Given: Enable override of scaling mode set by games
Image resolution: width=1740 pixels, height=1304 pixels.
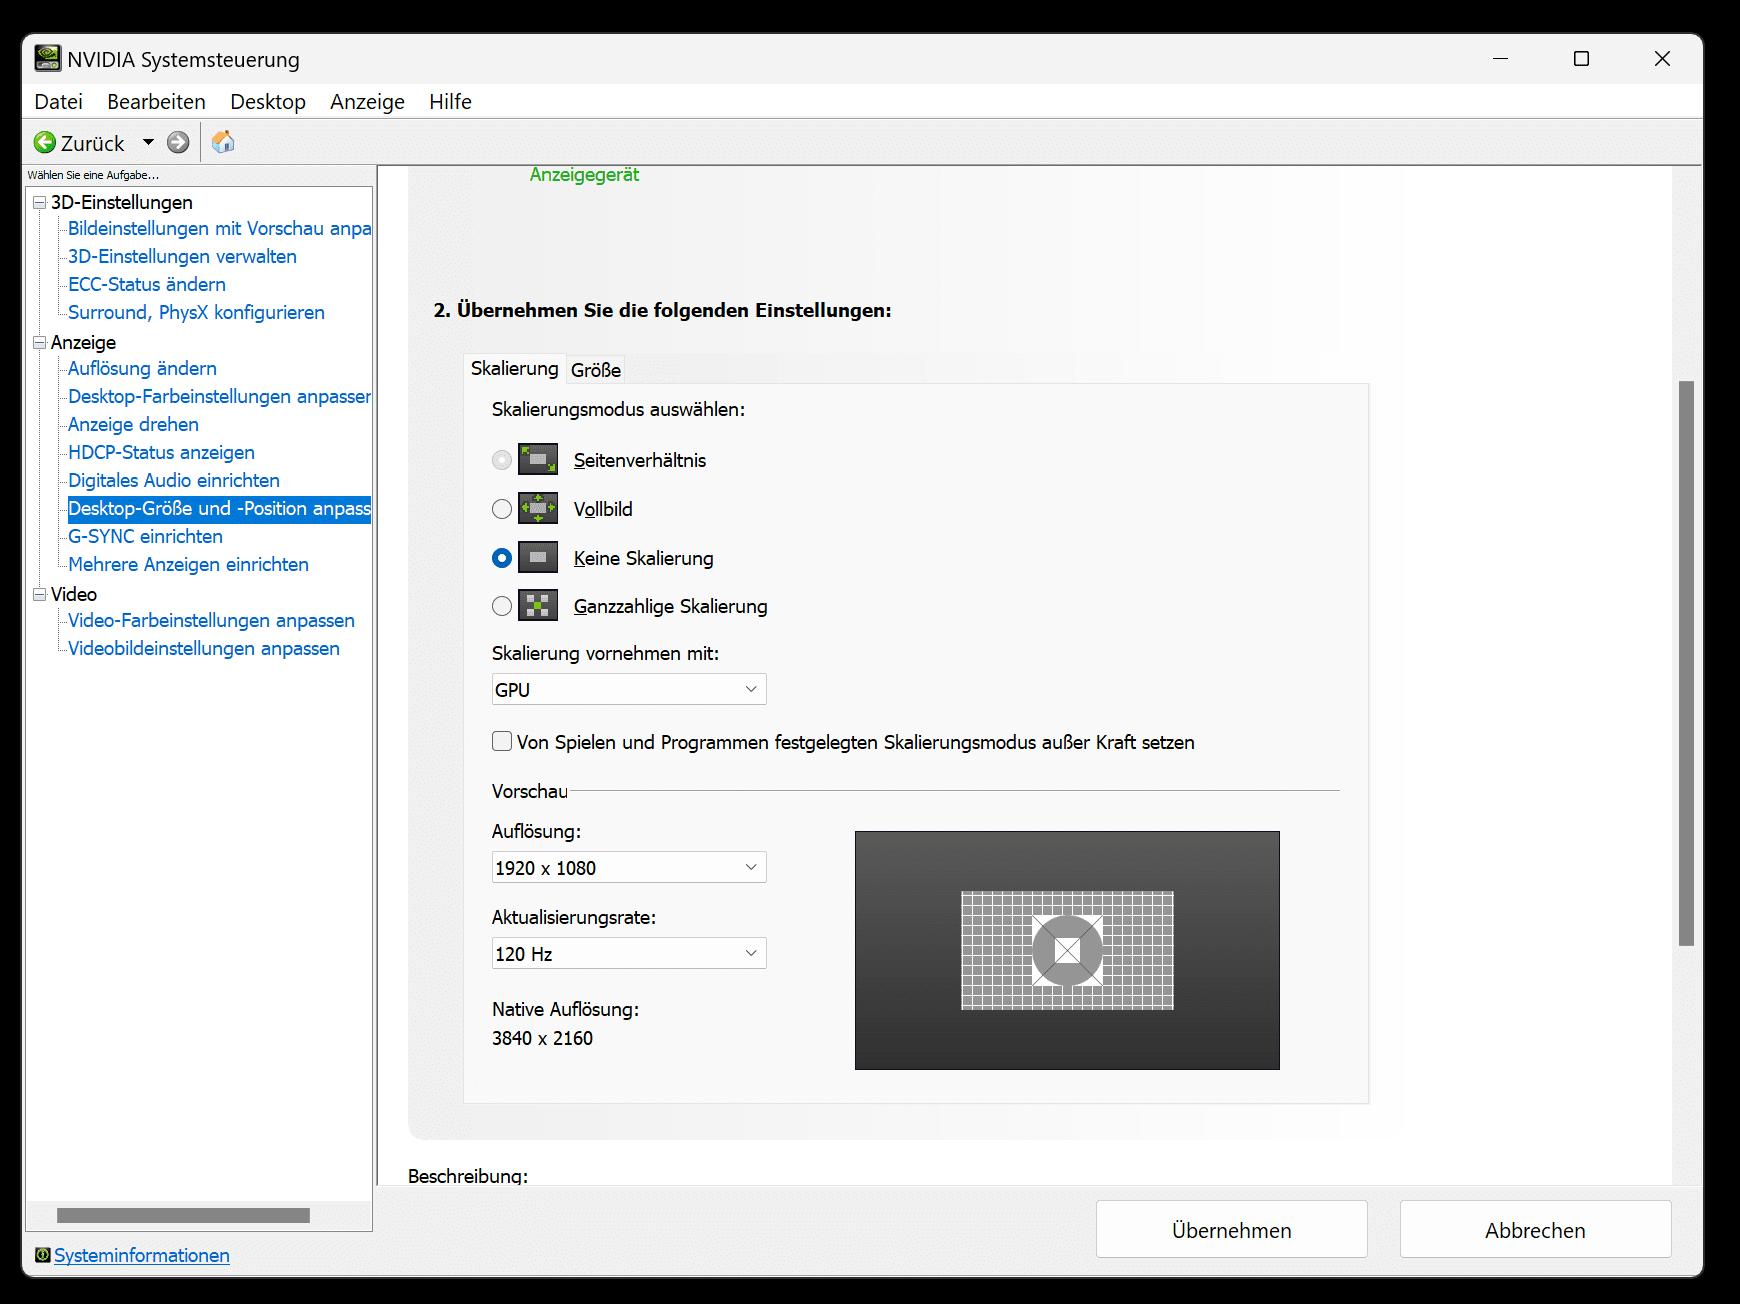Looking at the screenshot, I should (502, 741).
